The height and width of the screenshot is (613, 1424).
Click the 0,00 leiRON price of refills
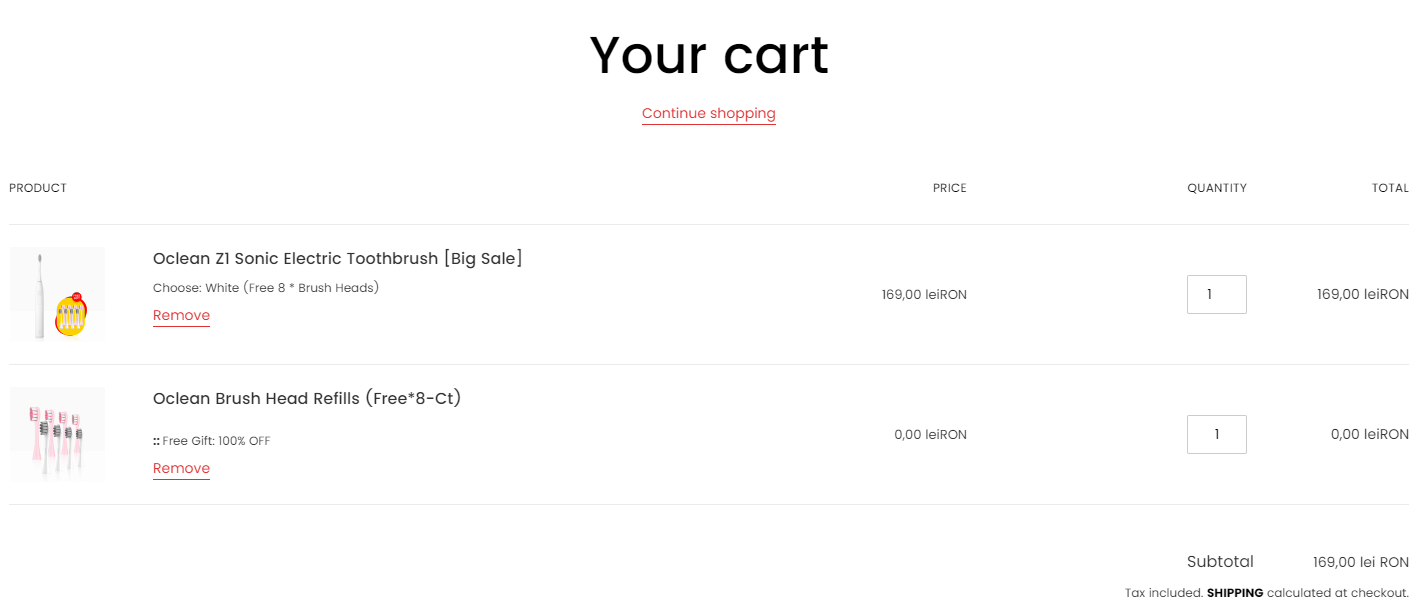[930, 434]
